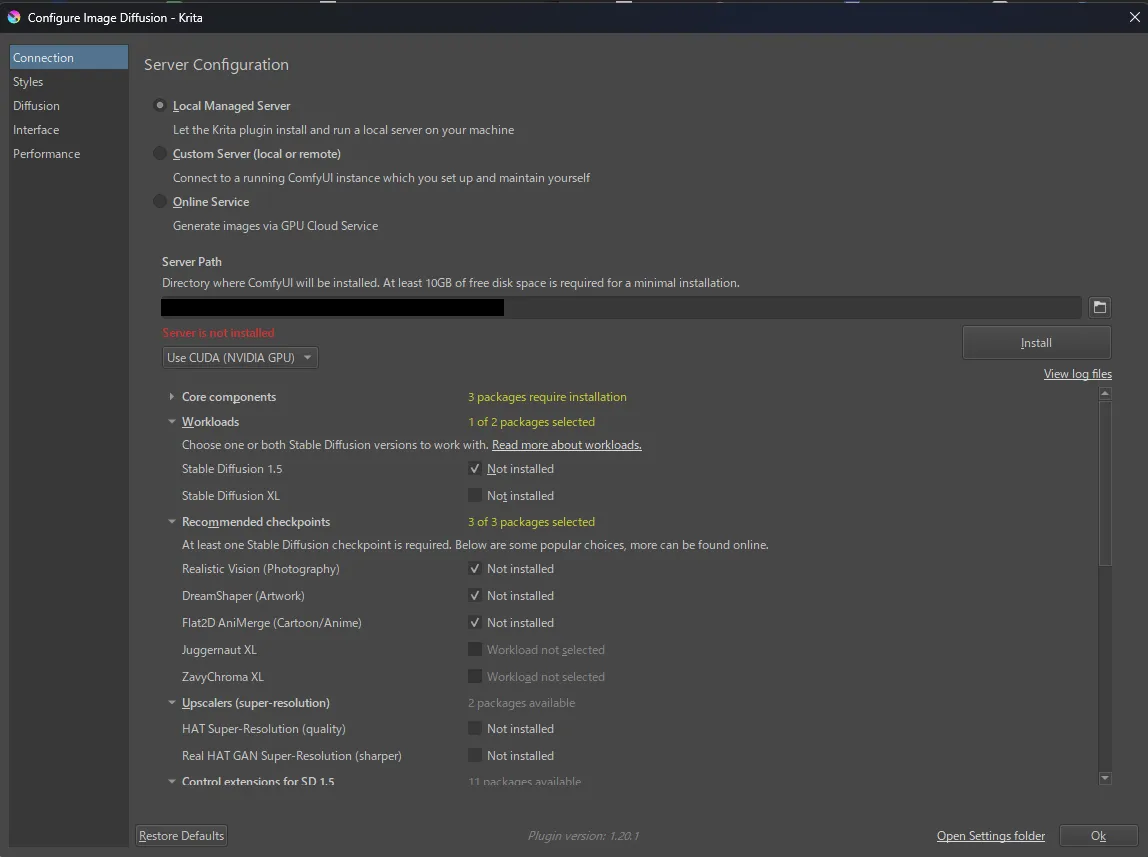Viewport: 1148px width, 857px height.
Task: Click '3 packages require installation' status text
Action: click(547, 397)
